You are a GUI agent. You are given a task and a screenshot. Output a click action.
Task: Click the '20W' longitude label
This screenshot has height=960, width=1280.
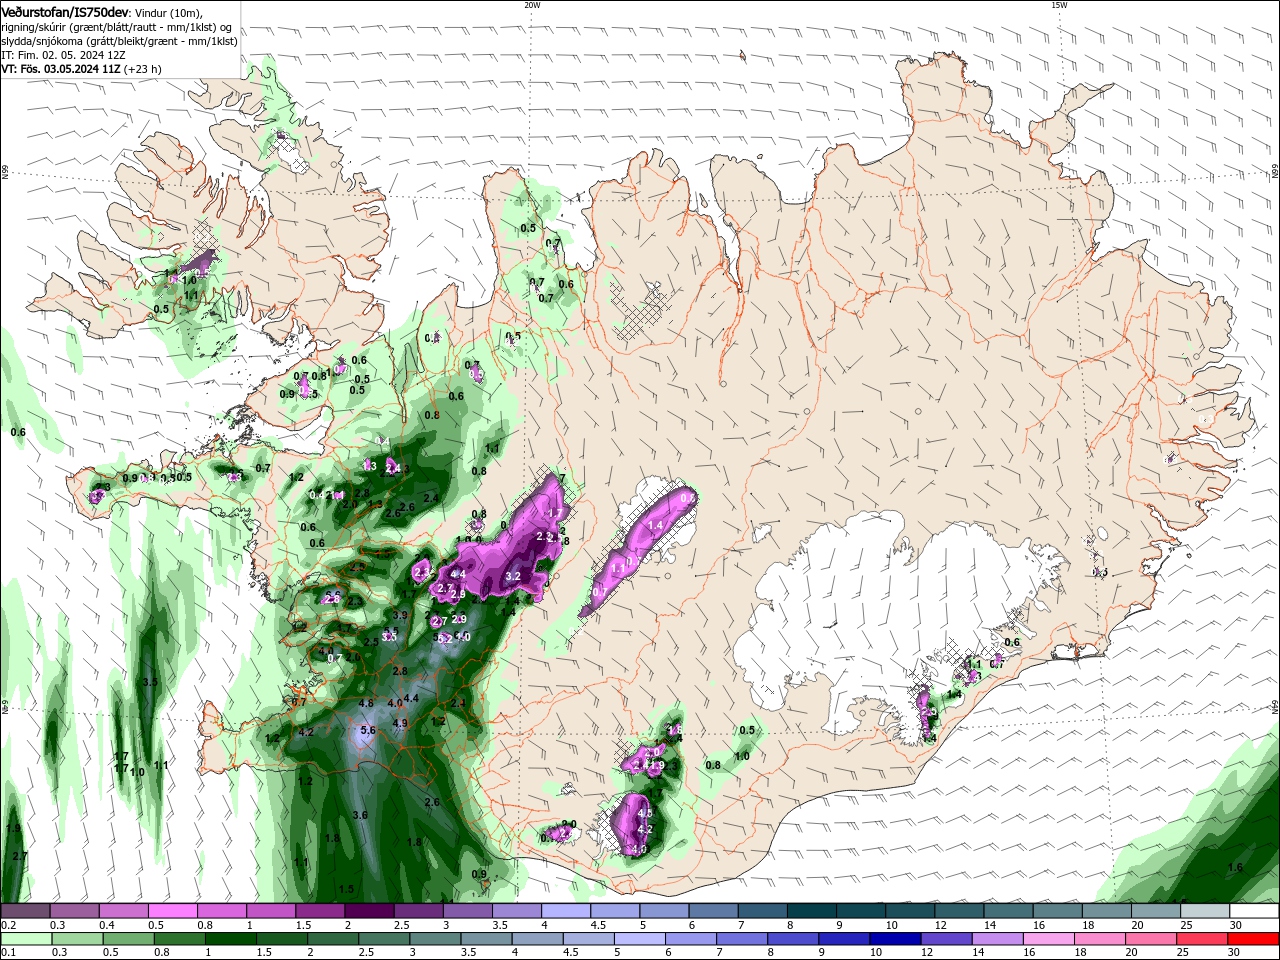pyautogui.click(x=532, y=5)
